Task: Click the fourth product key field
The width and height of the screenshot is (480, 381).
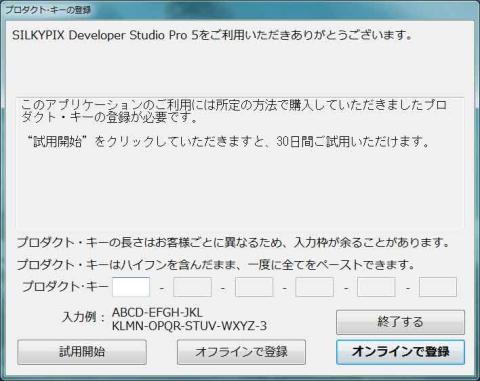Action: click(x=314, y=287)
